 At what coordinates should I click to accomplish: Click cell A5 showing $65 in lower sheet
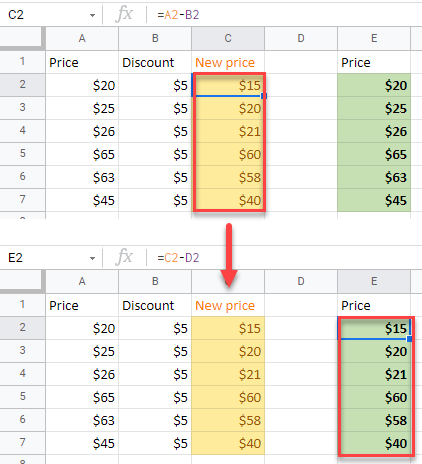coord(82,397)
